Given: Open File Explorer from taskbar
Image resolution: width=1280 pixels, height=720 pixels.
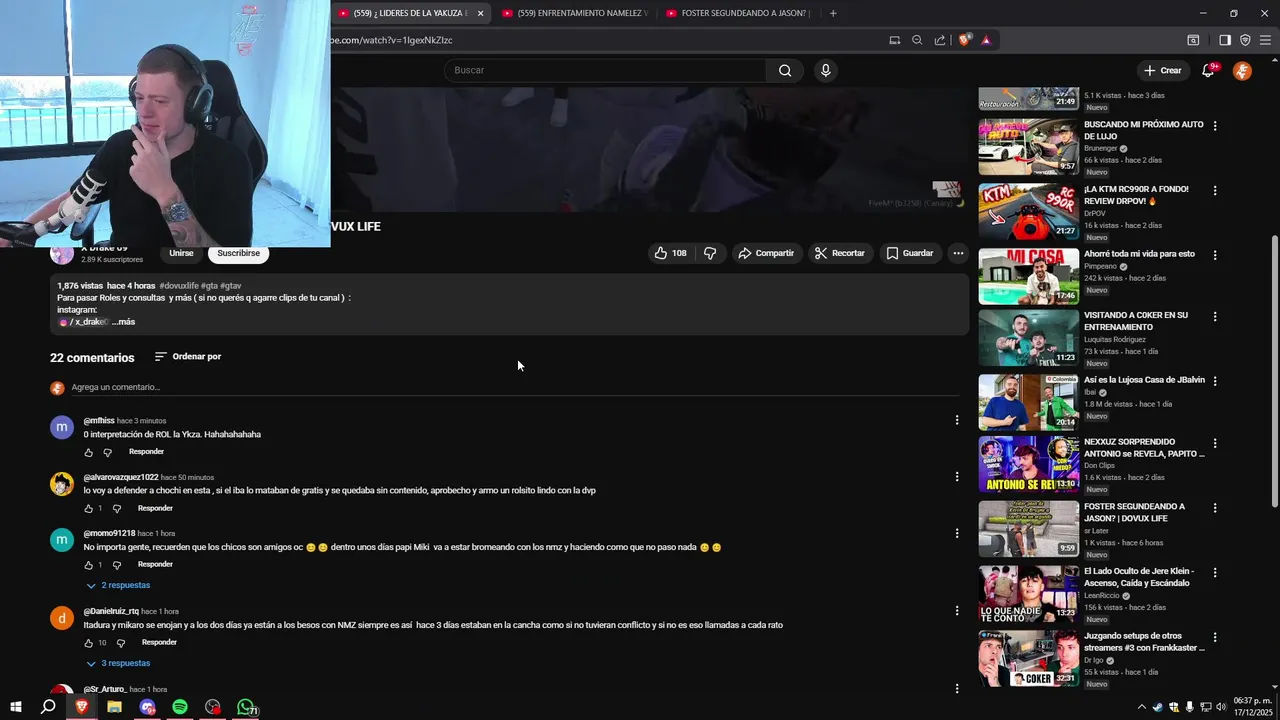Looking at the screenshot, I should (x=114, y=707).
